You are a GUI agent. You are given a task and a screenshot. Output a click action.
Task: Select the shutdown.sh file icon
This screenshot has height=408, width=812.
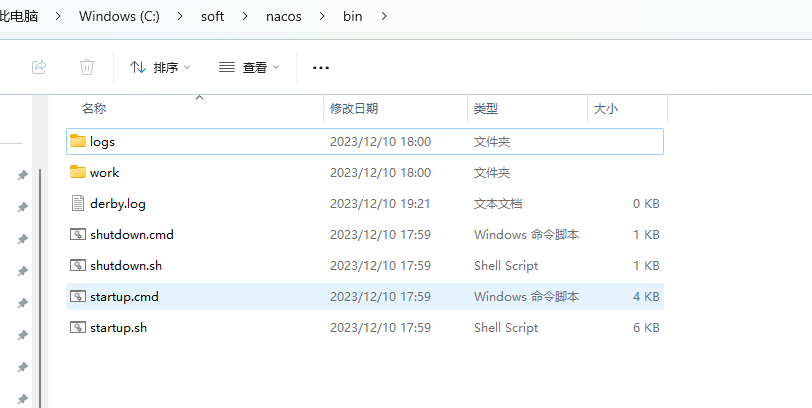click(x=78, y=265)
